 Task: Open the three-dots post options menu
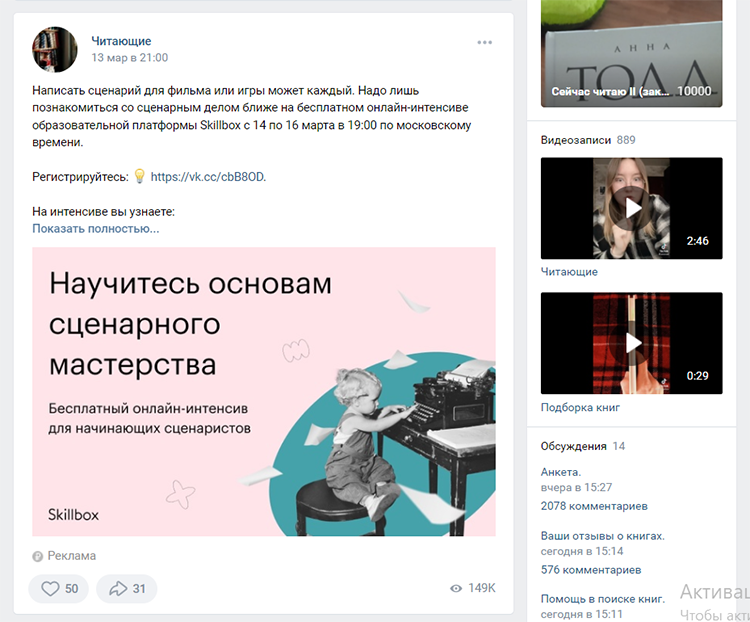click(x=485, y=43)
